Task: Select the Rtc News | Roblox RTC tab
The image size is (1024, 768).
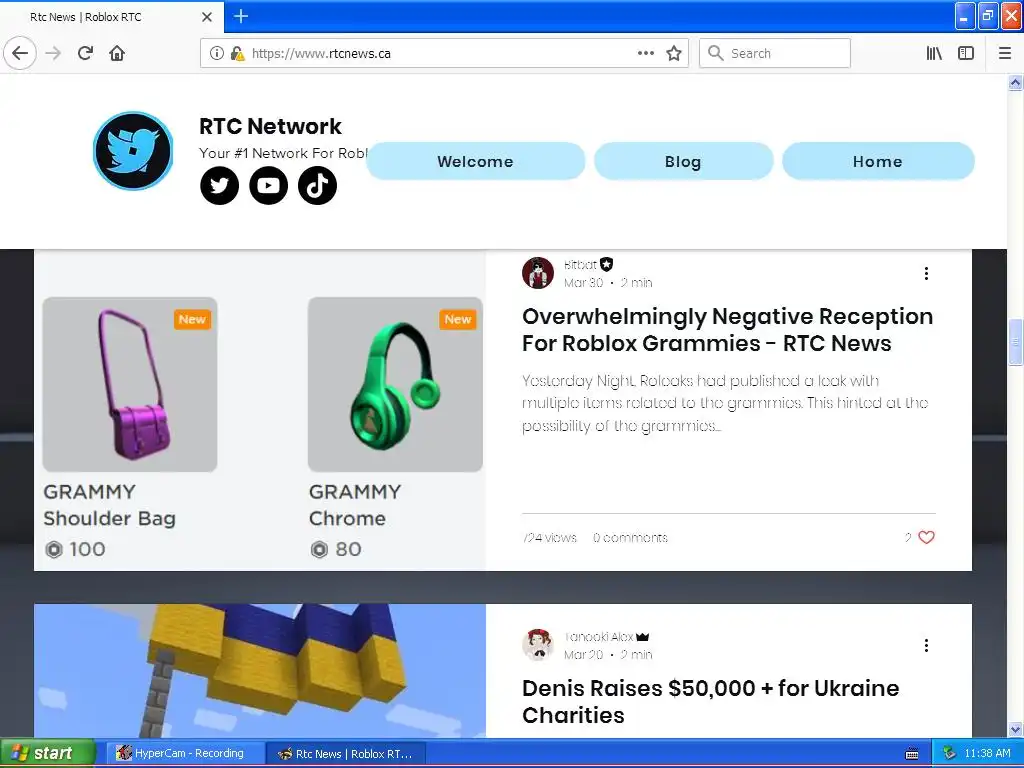Action: click(x=111, y=17)
